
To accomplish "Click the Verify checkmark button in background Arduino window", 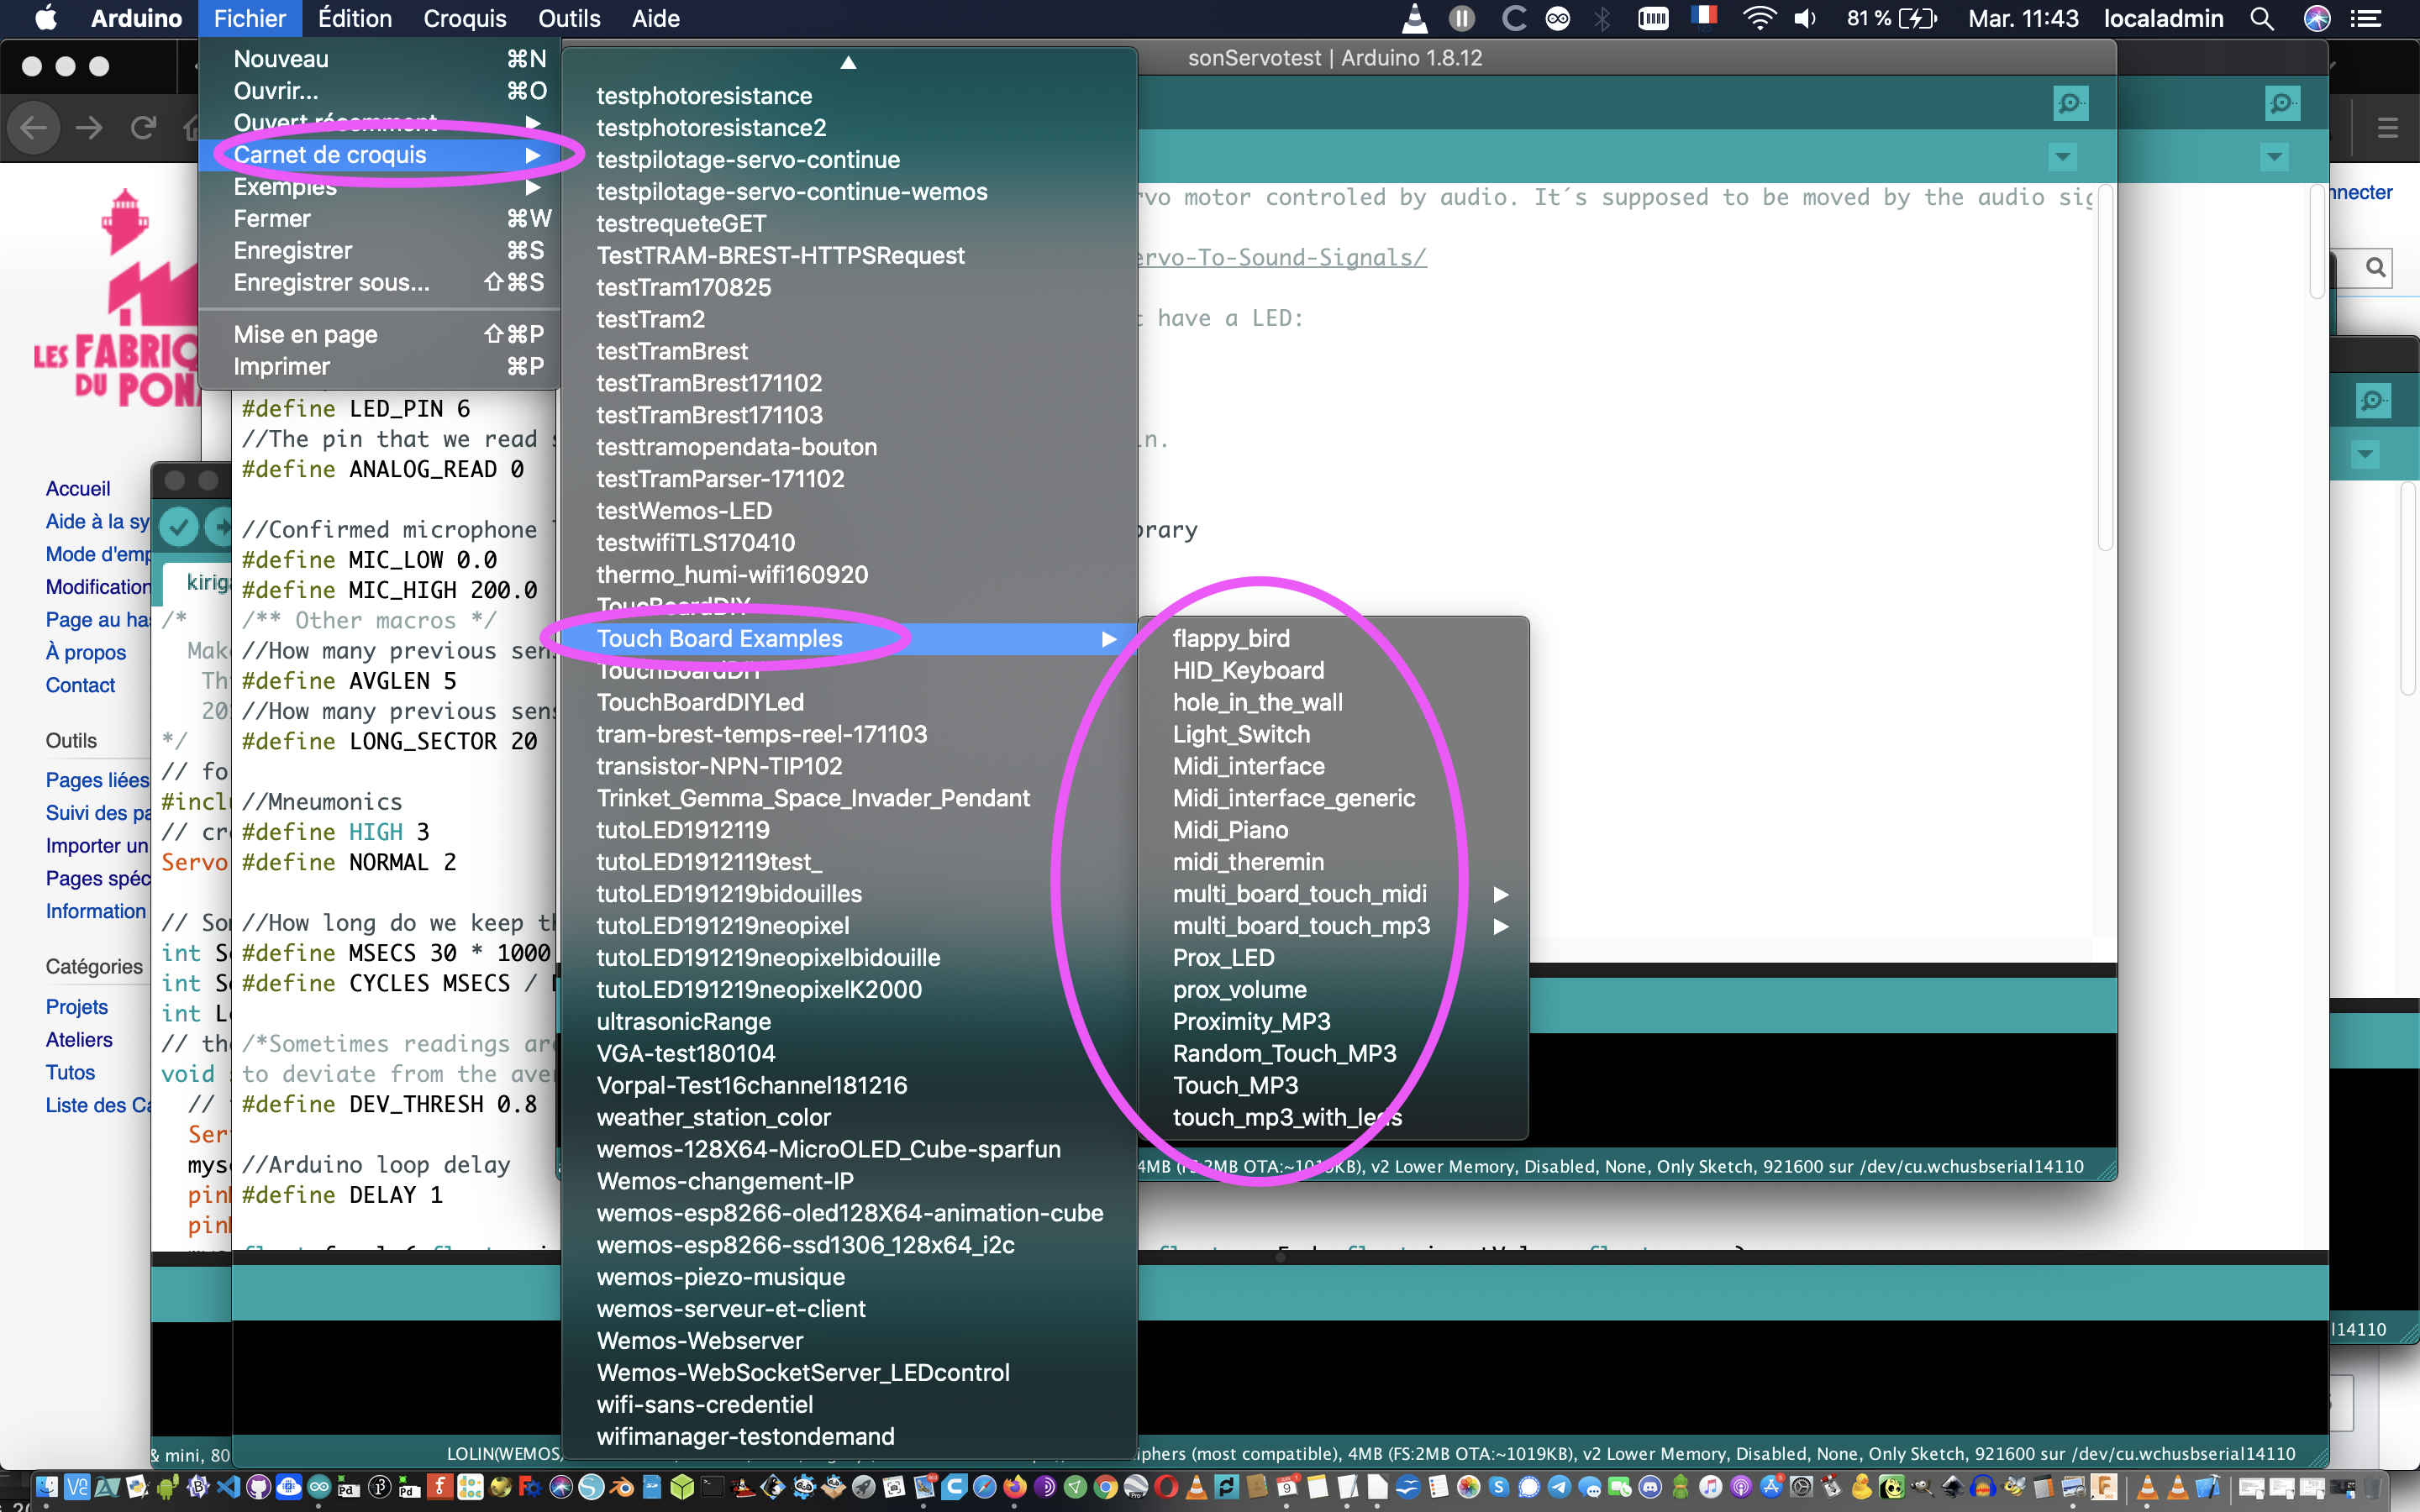I will 180,526.
